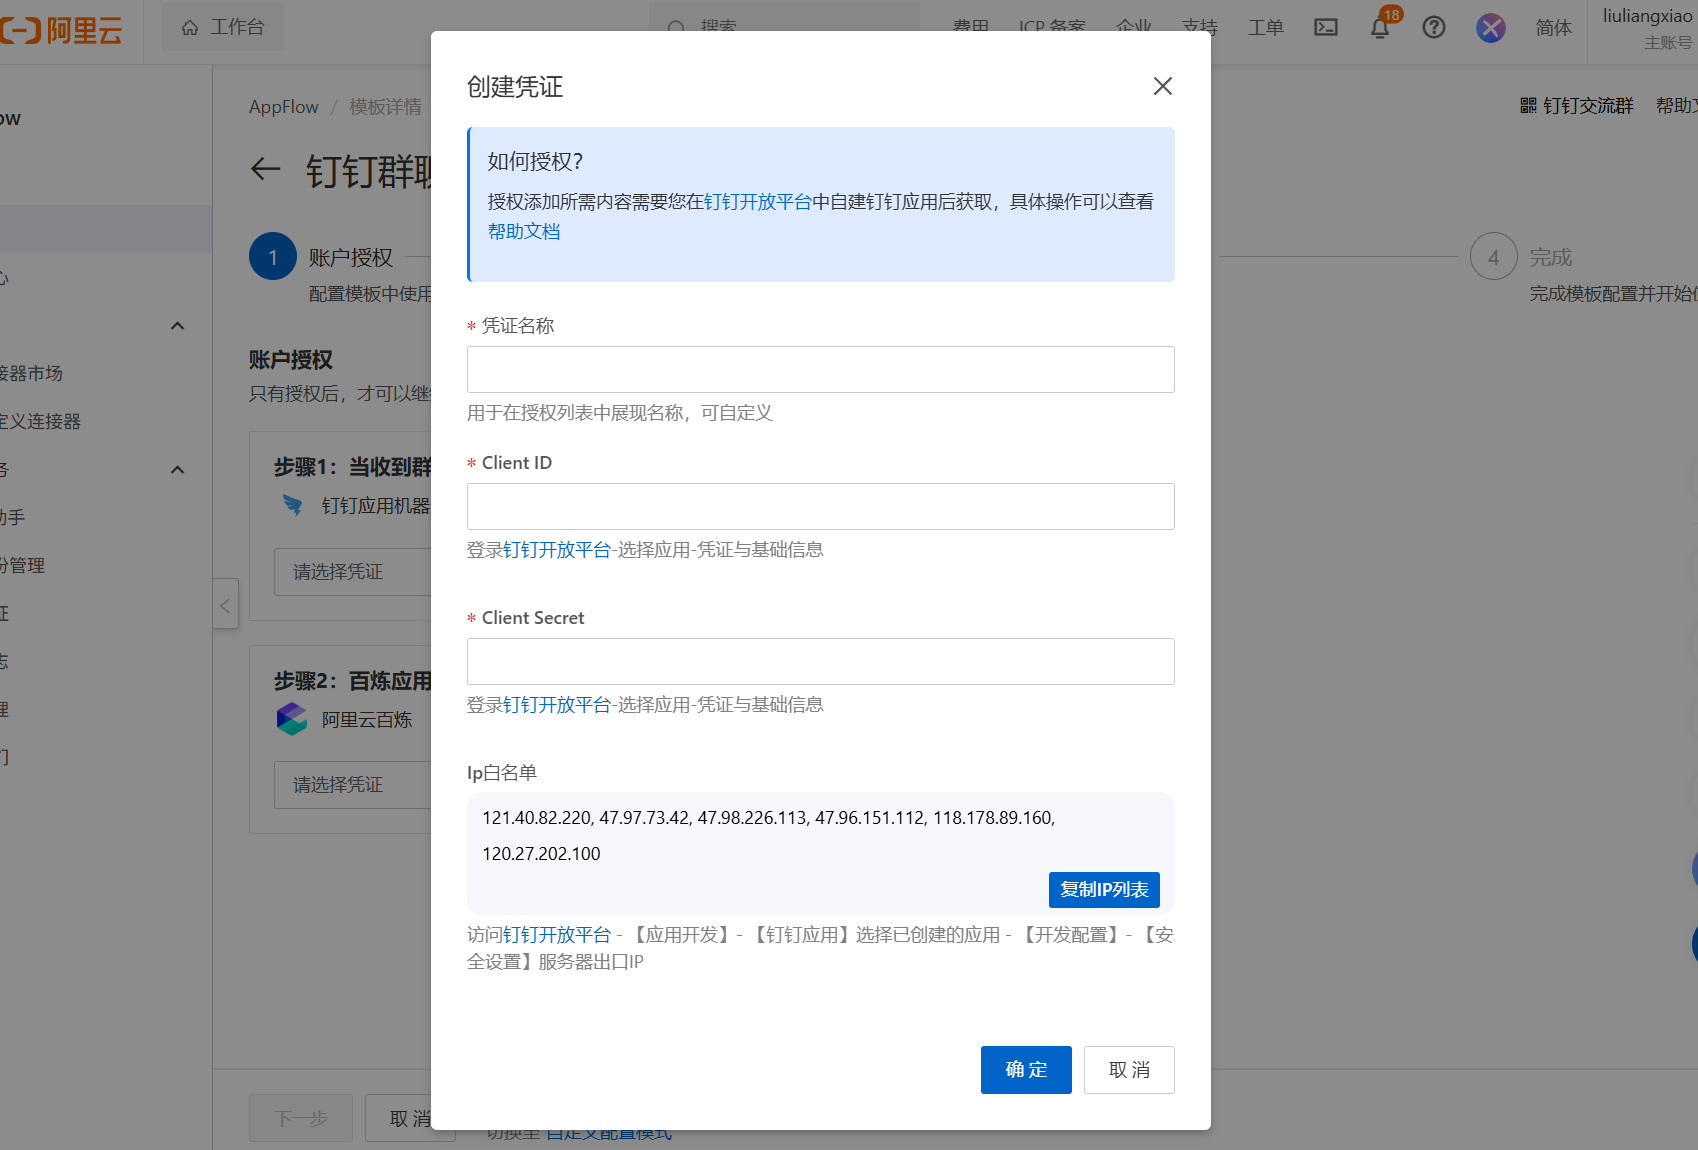Open 钉钉开放平台 link under Client Secret
The image size is (1698, 1150).
pos(557,705)
